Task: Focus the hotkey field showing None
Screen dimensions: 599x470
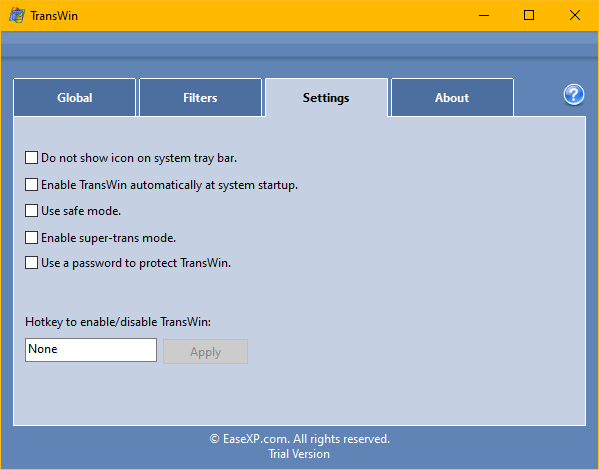Action: coord(91,350)
